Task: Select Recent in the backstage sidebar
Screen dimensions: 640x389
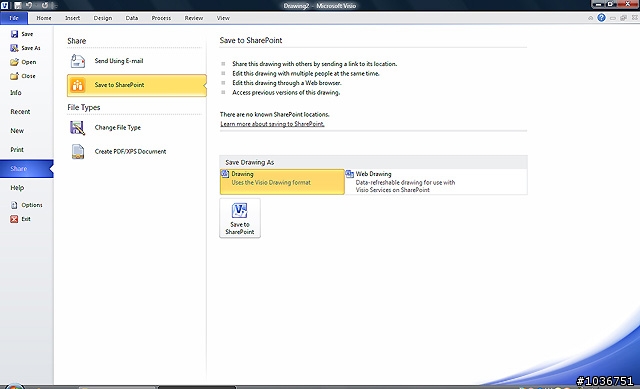Action: [x=20, y=111]
